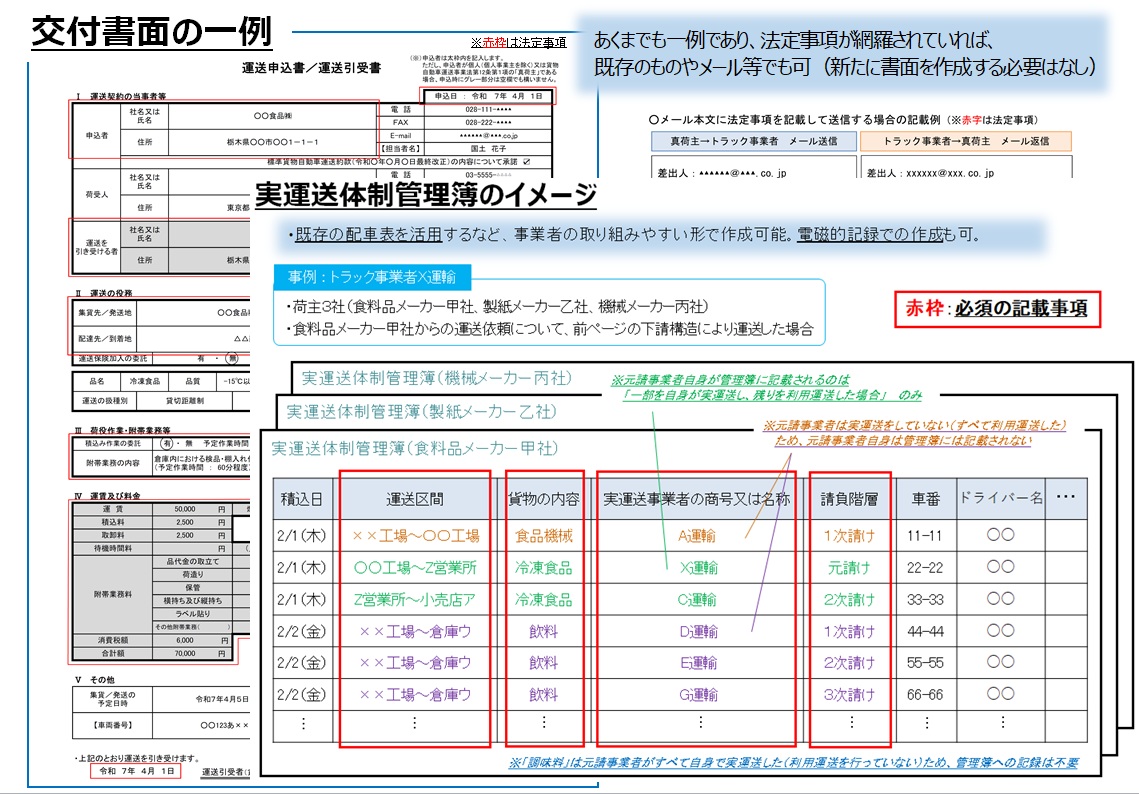Click the vehicle number 44-44
1139x794 pixels.
pyautogui.click(x=925, y=632)
